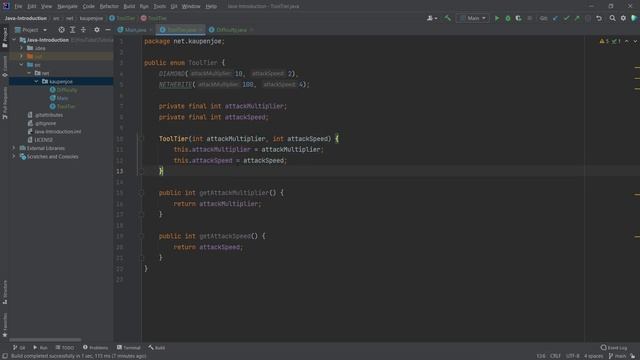Viewport: 640px width, 360px height.
Task: Hide the Project panel with the minus icon
Action: point(108,30)
